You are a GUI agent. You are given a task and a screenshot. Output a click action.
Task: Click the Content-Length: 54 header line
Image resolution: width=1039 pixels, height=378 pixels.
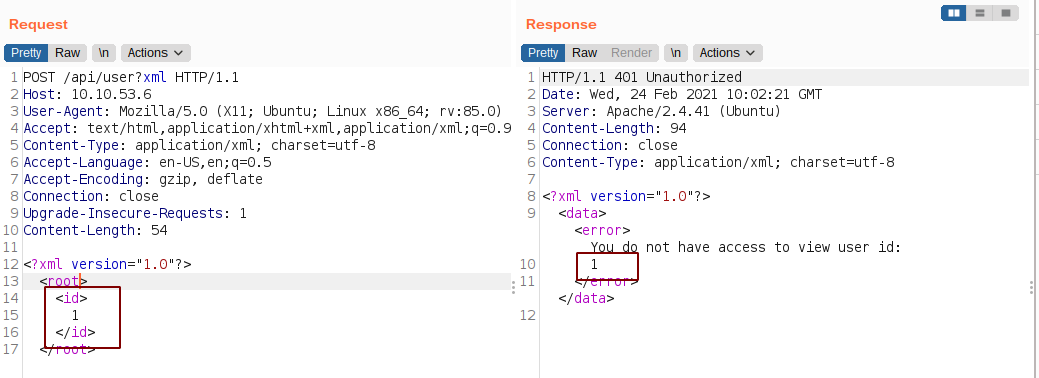point(95,231)
